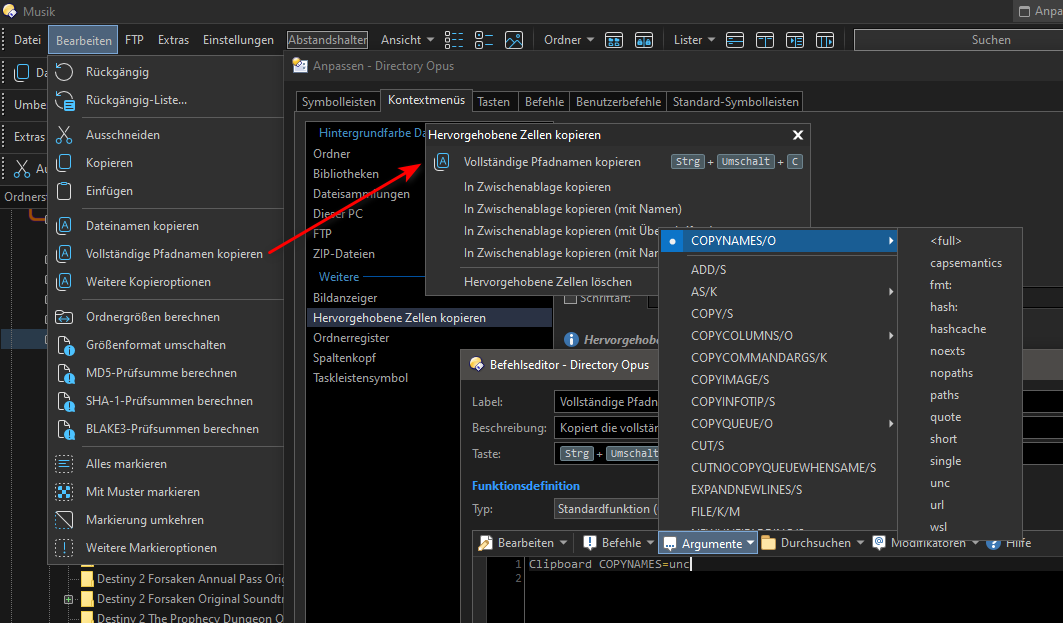Click the Abstandshalter toolbar item
This screenshot has width=1063, height=623.
(327, 40)
